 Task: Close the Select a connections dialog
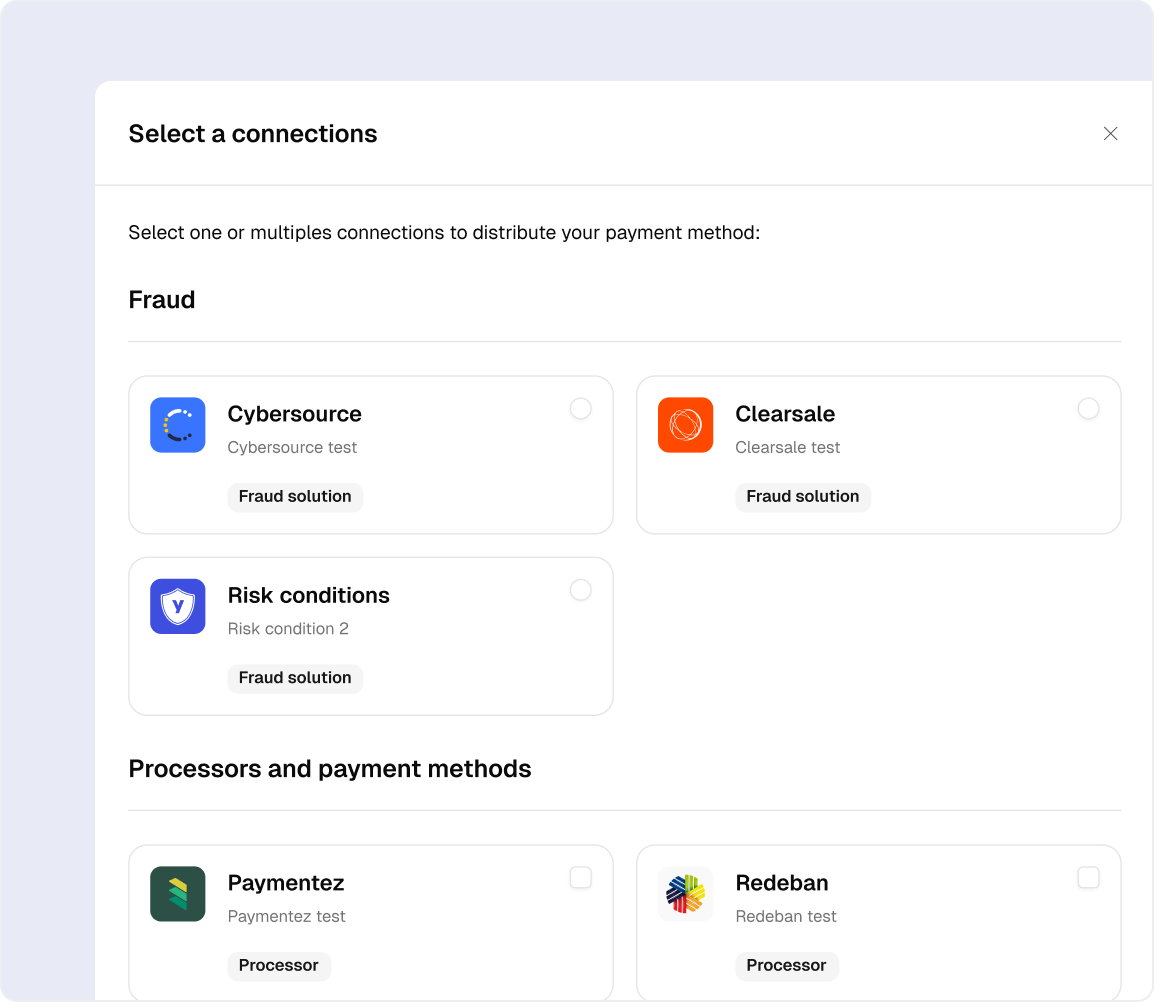tap(1110, 134)
